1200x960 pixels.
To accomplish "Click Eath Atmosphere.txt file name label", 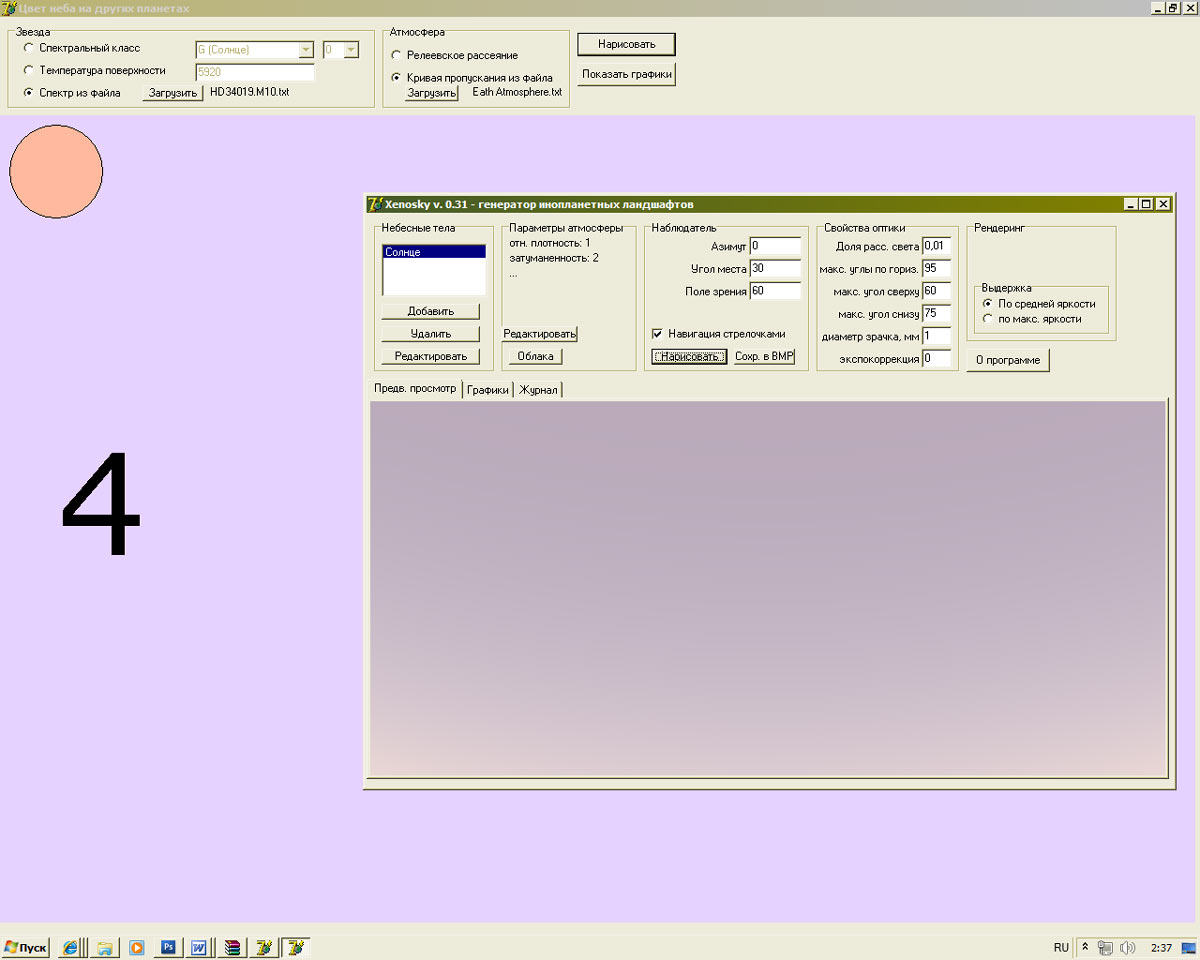I will click(517, 93).
